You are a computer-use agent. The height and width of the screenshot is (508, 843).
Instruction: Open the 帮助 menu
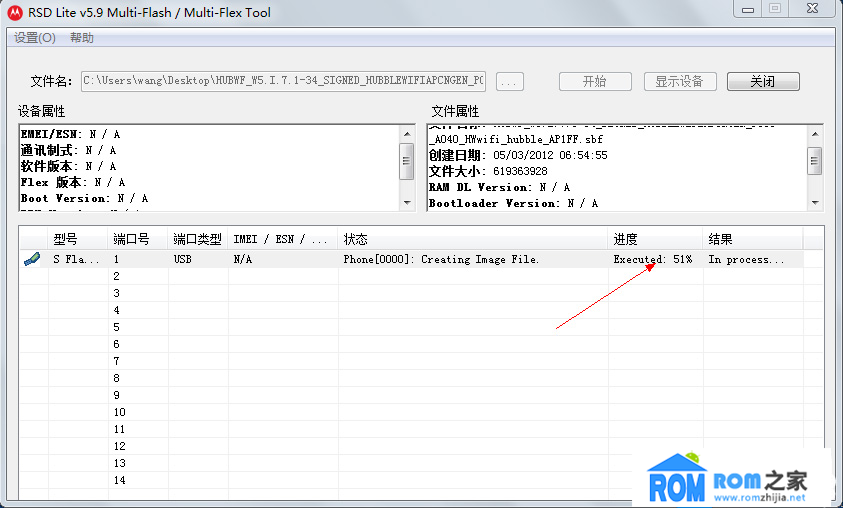(x=82, y=38)
